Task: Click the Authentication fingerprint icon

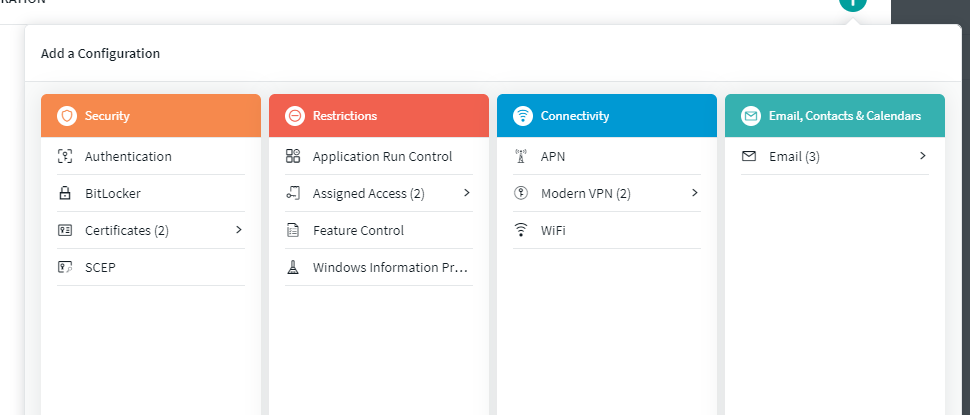Action: 65,156
